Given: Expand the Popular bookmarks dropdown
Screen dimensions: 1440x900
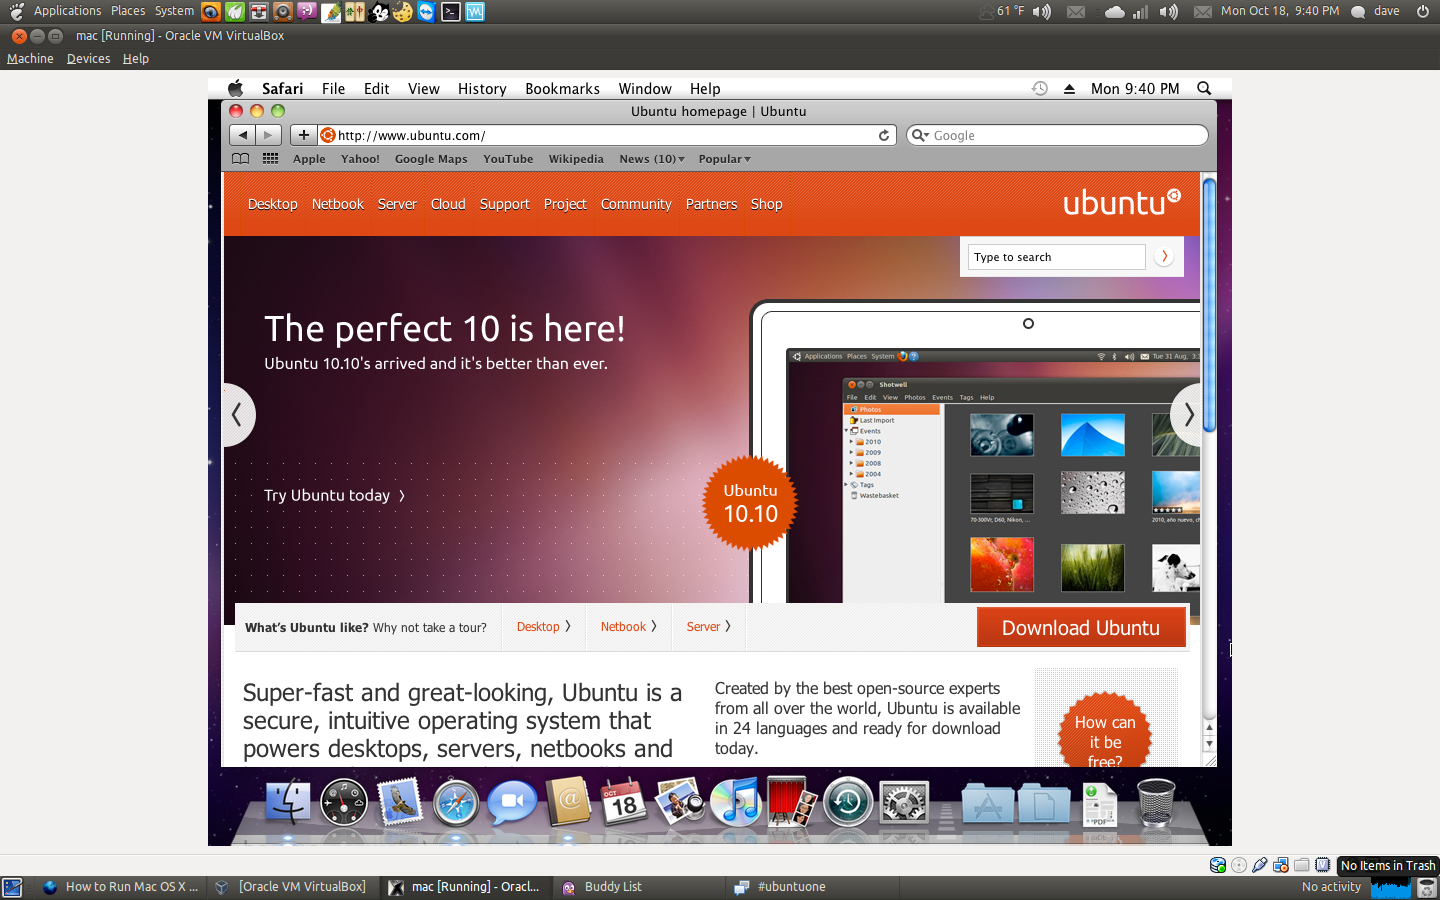Looking at the screenshot, I should [724, 159].
